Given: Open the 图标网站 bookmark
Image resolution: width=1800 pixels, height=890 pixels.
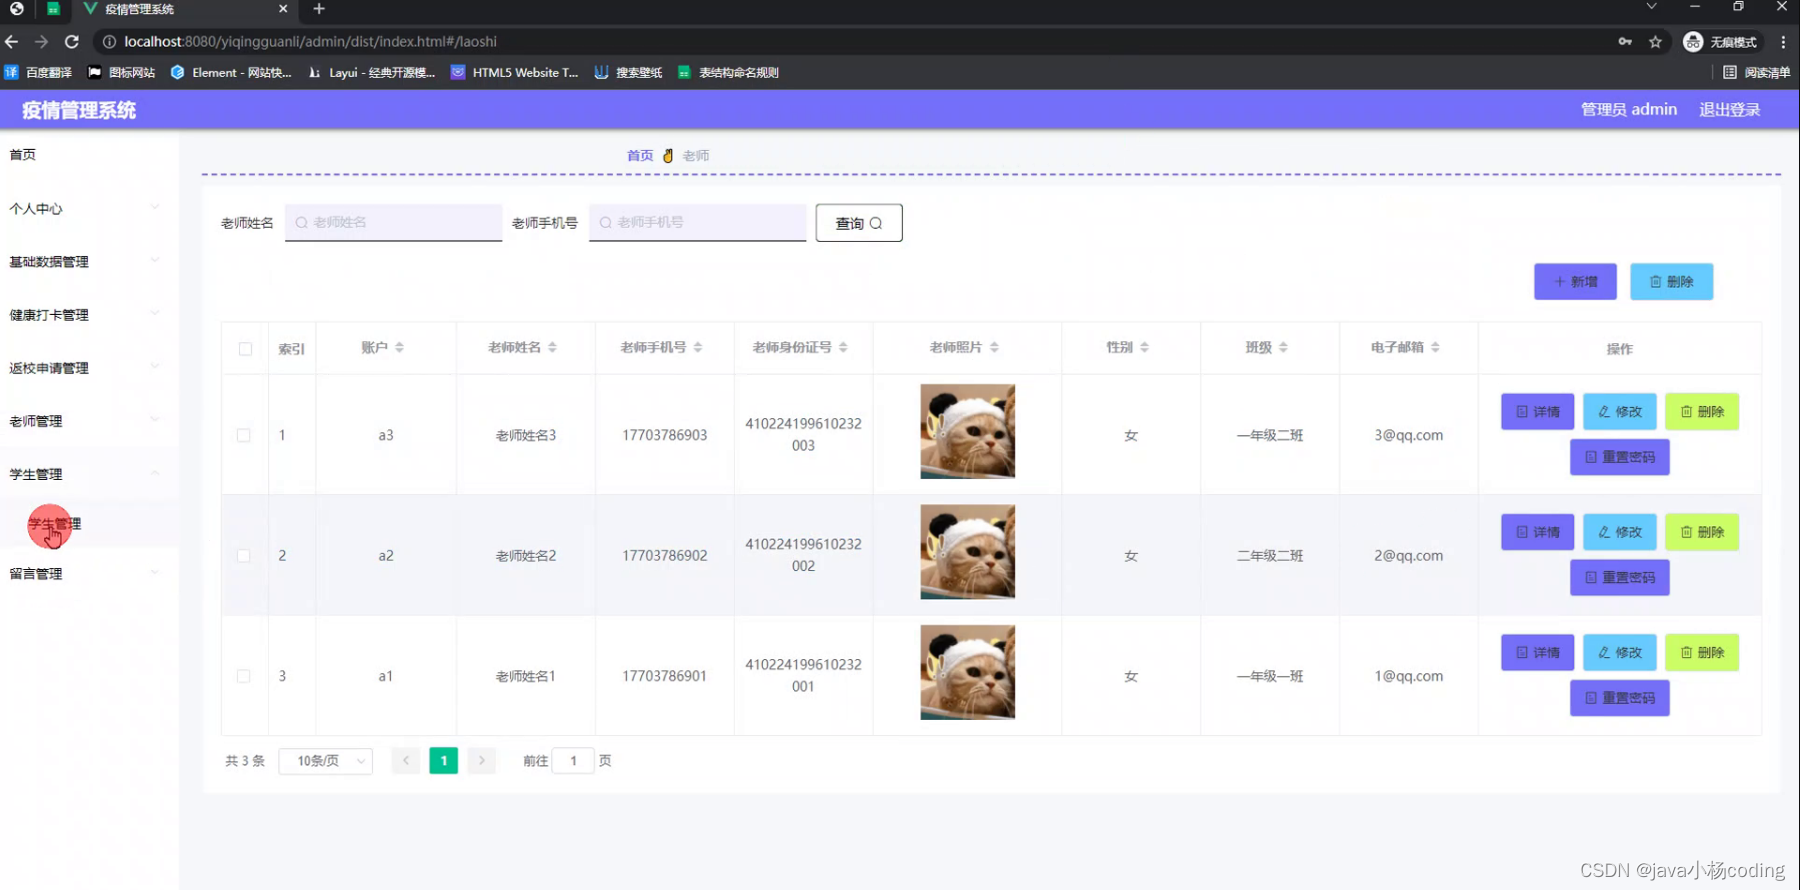Looking at the screenshot, I should 122,73.
